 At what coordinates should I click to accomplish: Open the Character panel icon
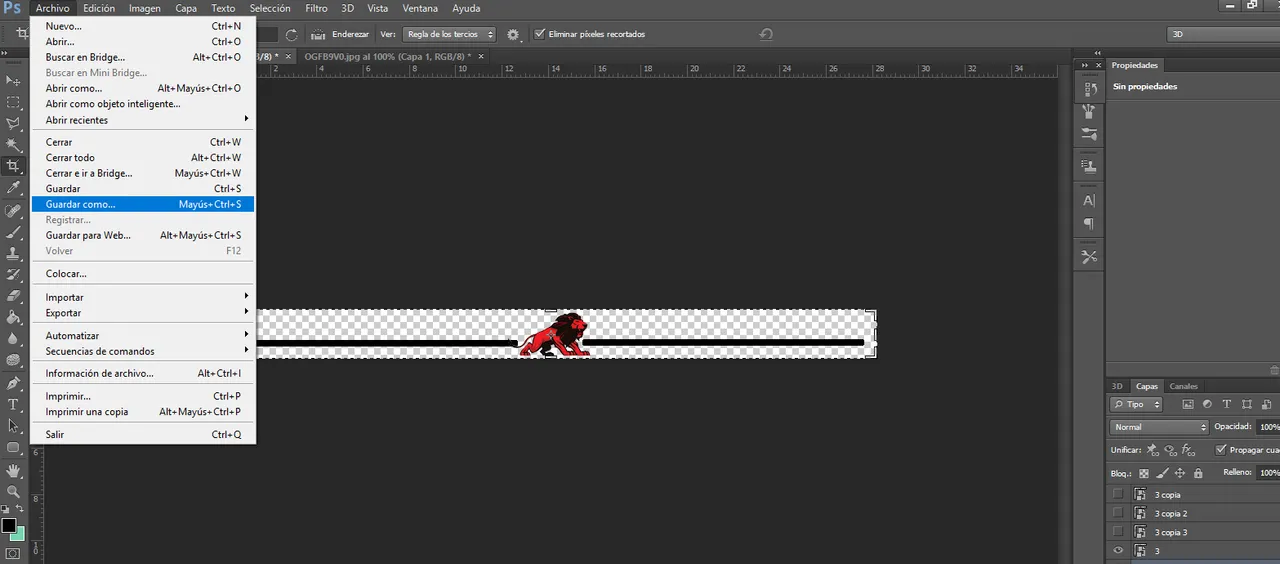(x=1089, y=201)
